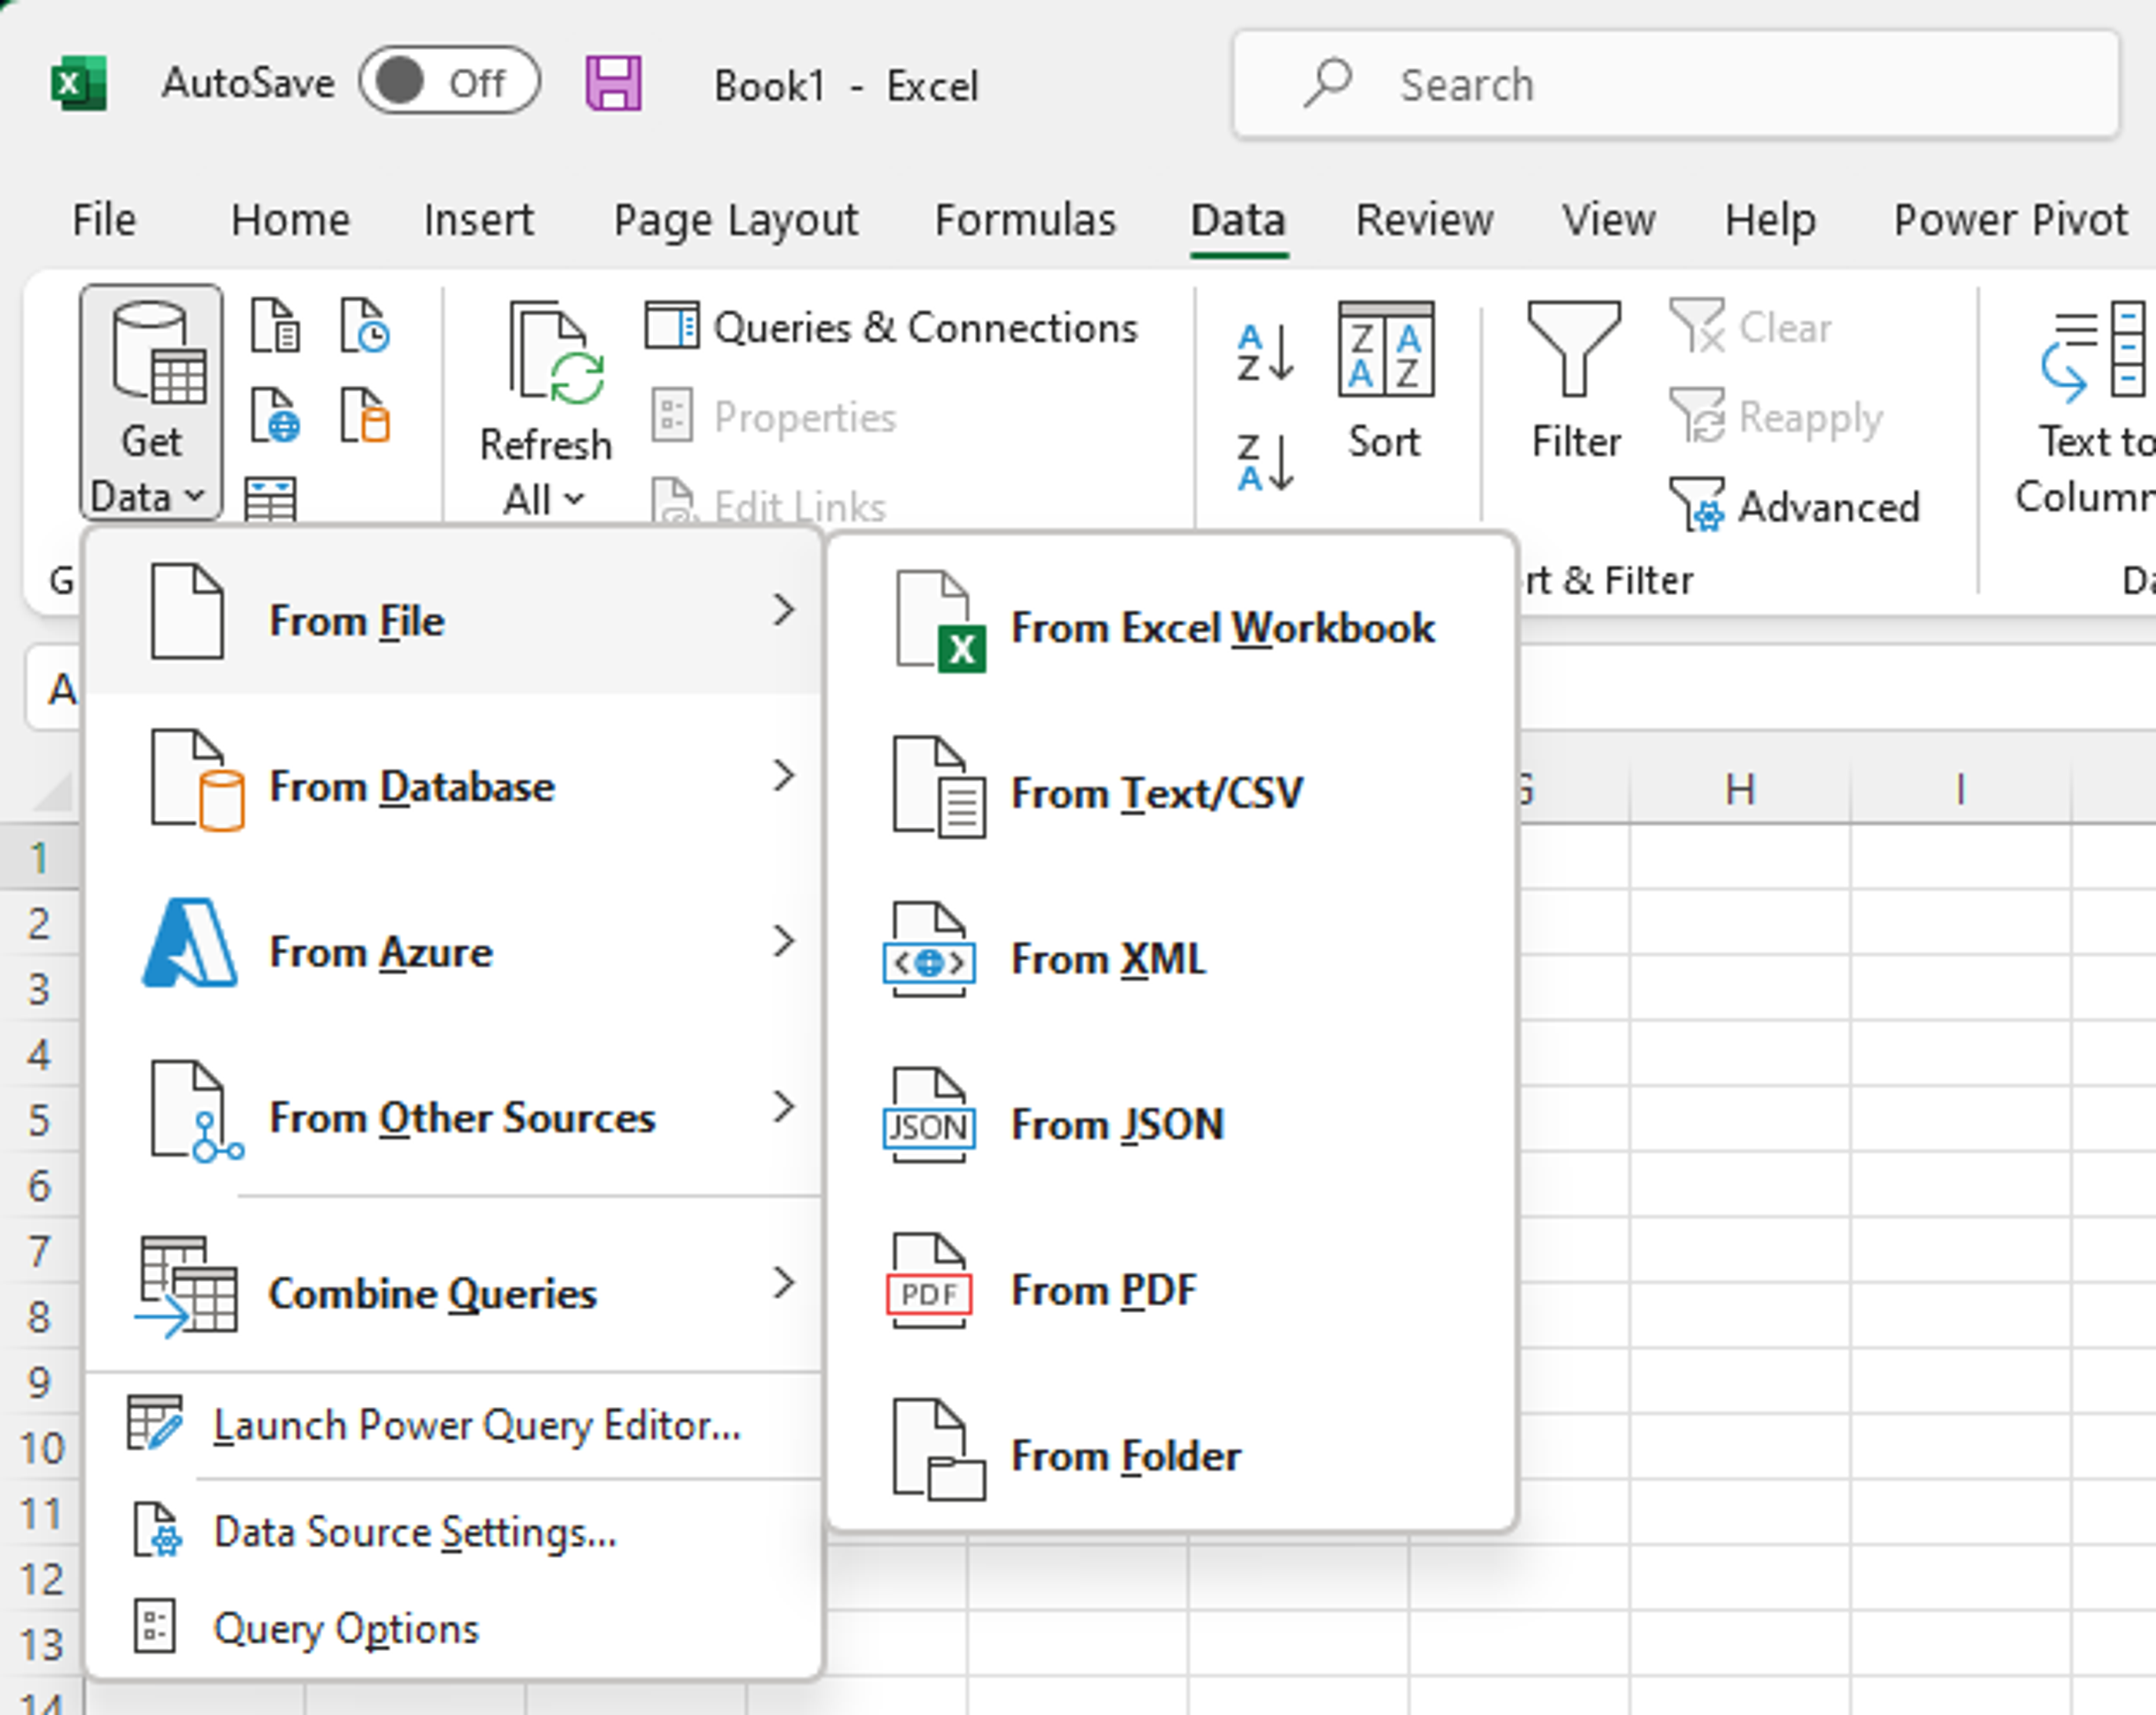Select row 5 header
The height and width of the screenshot is (1715, 2156).
[40, 1120]
